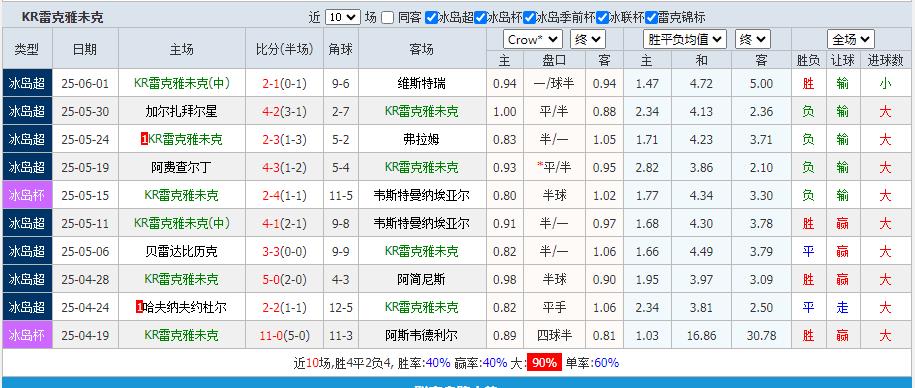Click the 角球 column header

click(341, 49)
